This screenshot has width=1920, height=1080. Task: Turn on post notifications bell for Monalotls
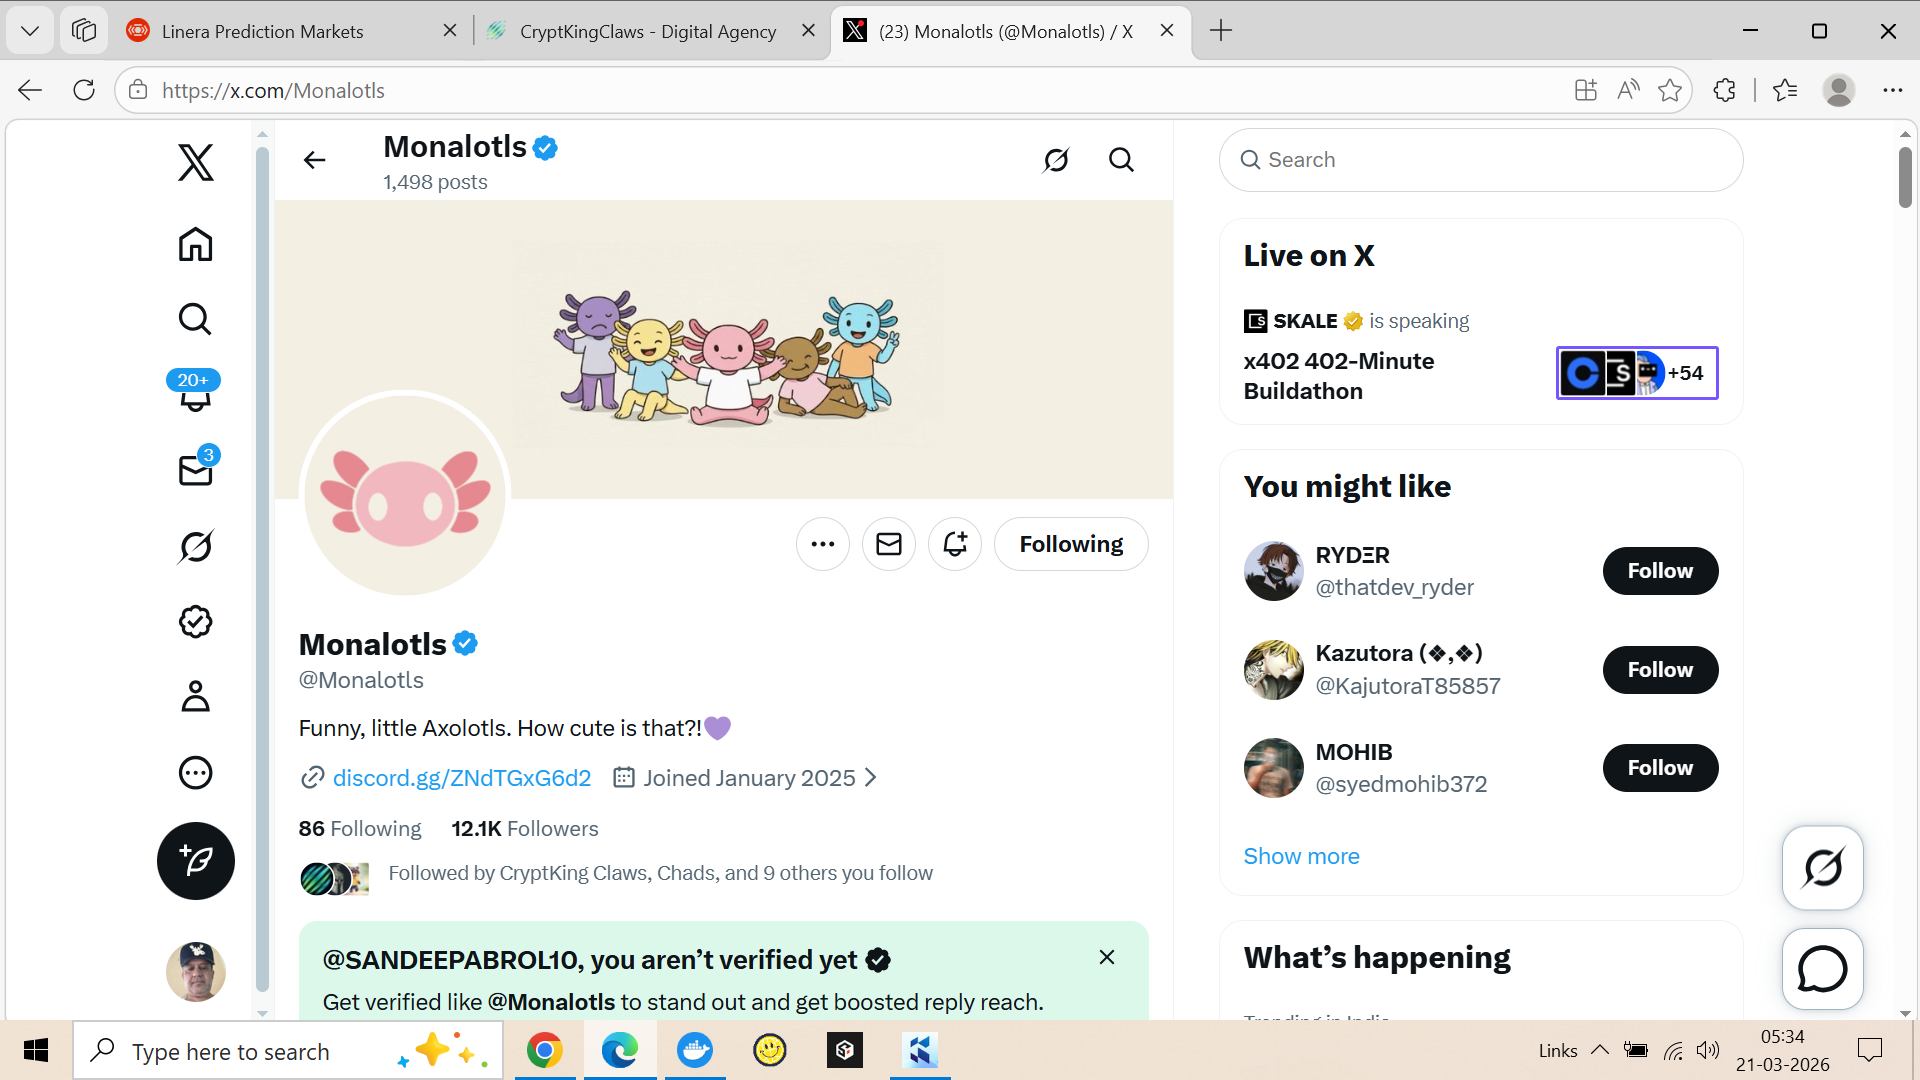(954, 544)
